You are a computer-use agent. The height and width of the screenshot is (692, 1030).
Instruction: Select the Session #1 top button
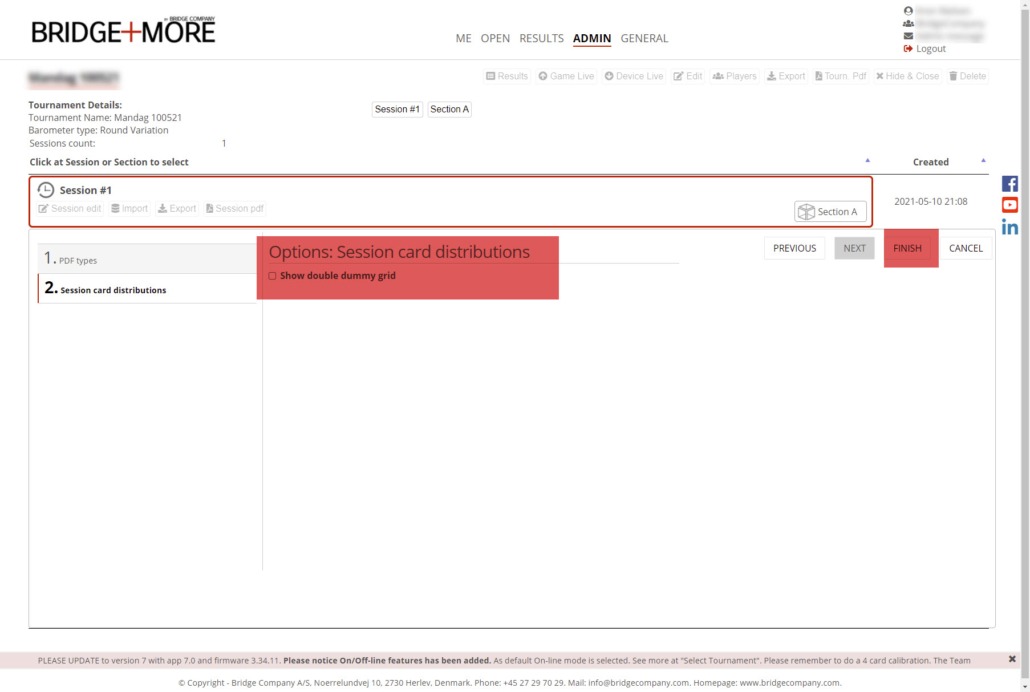397,109
